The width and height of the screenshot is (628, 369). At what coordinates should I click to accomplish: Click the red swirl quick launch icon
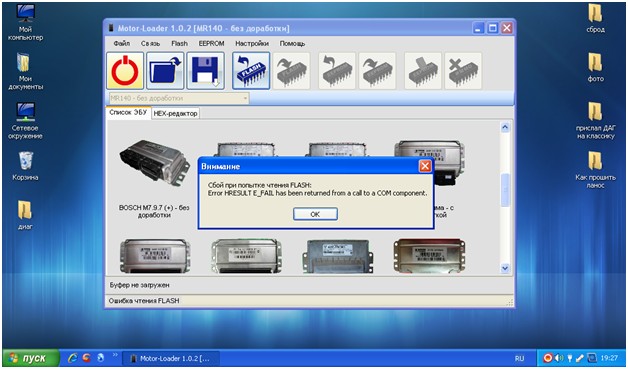(86, 358)
